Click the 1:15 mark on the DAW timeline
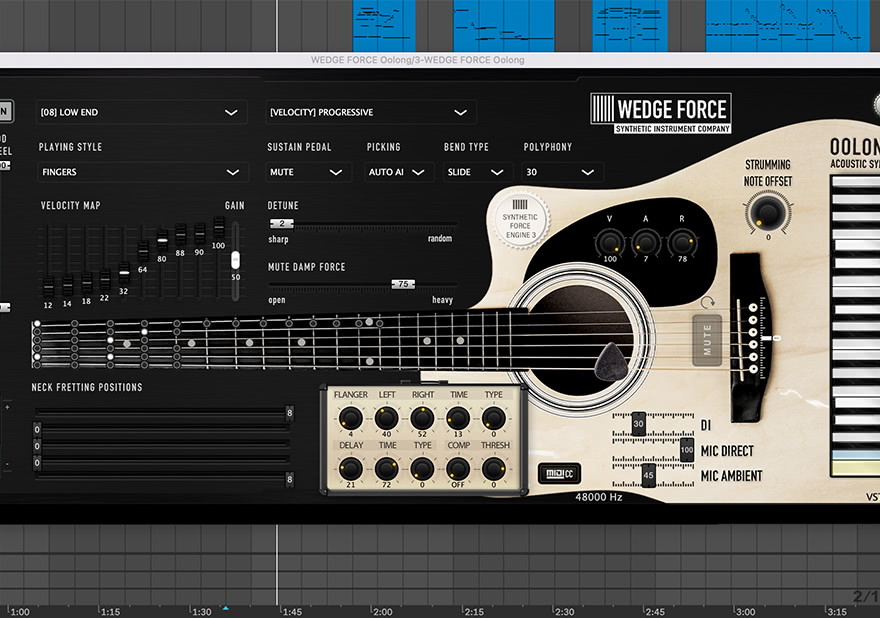This screenshot has width=880, height=618. pos(110,612)
